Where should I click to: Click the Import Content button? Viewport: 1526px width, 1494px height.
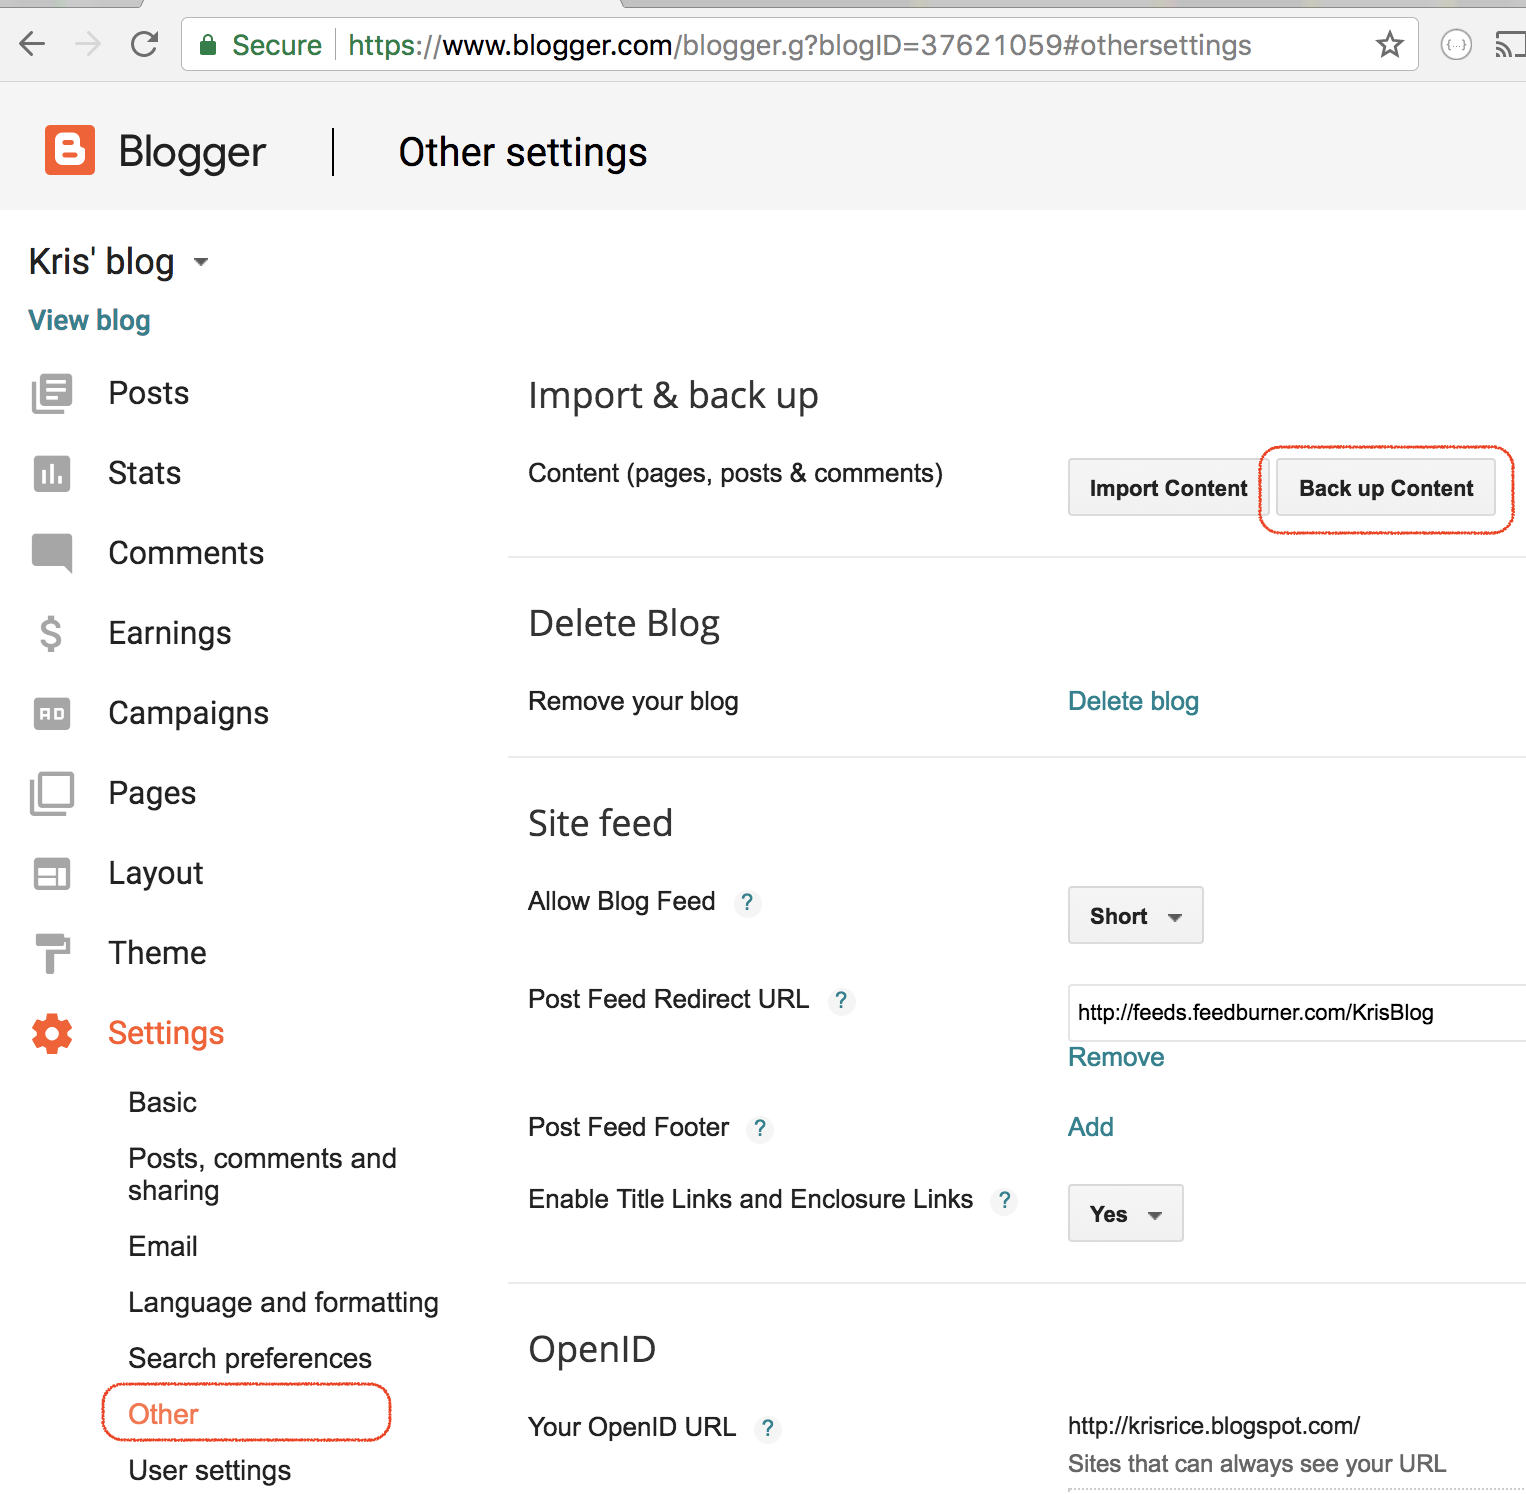(1168, 487)
